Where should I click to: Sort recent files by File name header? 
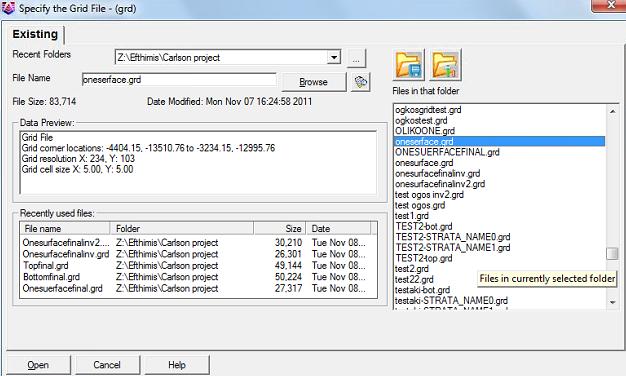[x=65, y=229]
